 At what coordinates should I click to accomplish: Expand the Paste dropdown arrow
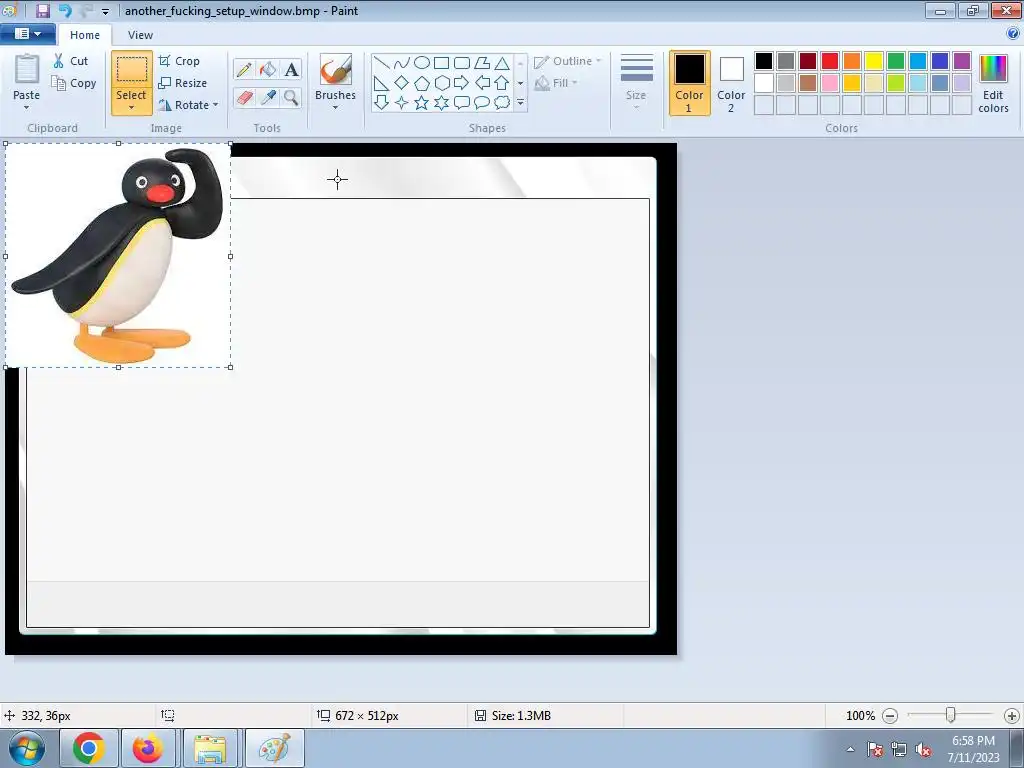[x=27, y=108]
